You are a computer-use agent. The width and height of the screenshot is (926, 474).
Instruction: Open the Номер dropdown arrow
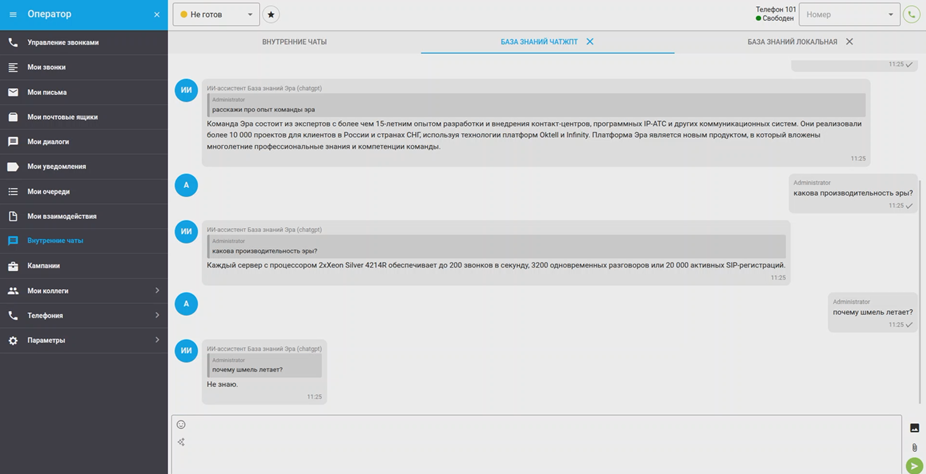coord(891,15)
